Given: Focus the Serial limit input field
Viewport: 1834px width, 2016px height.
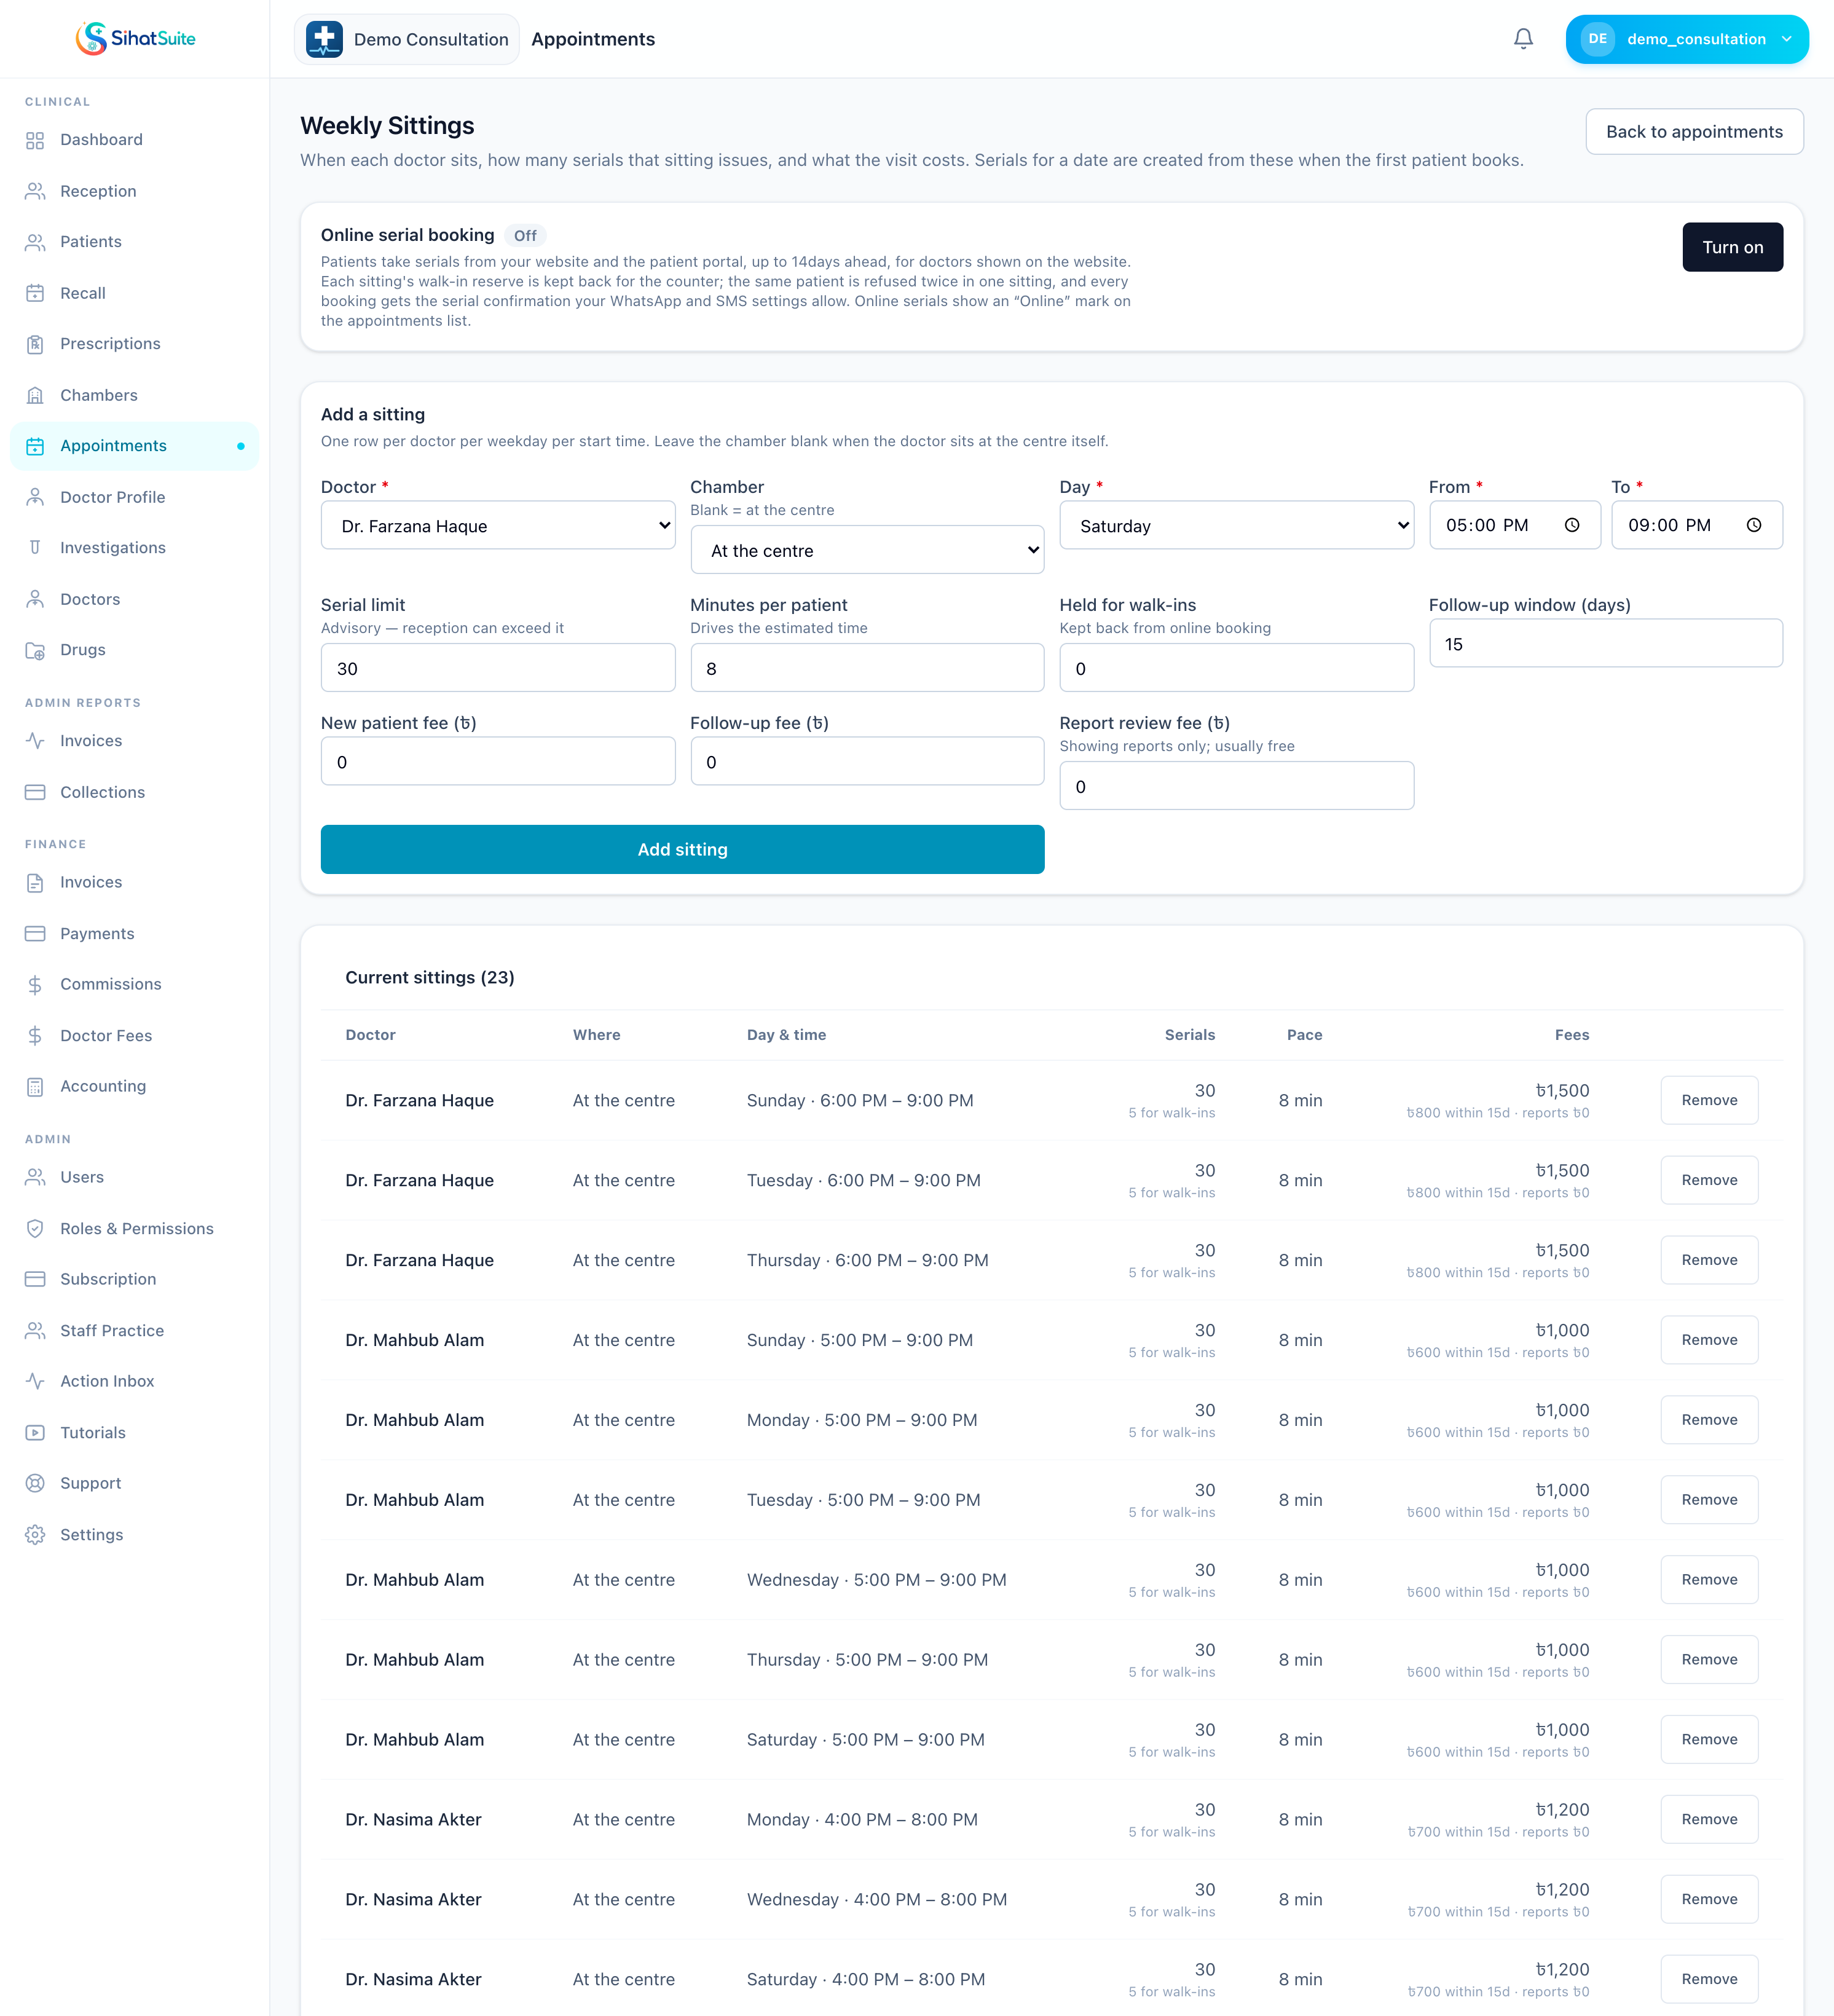Looking at the screenshot, I should click(x=498, y=667).
